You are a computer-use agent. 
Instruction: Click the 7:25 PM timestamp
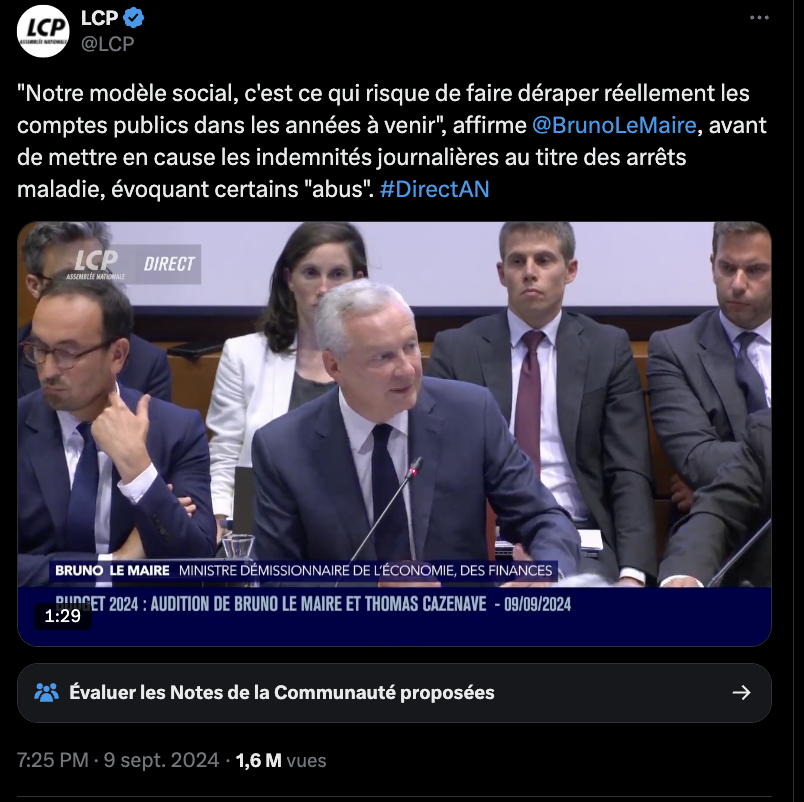(x=53, y=760)
